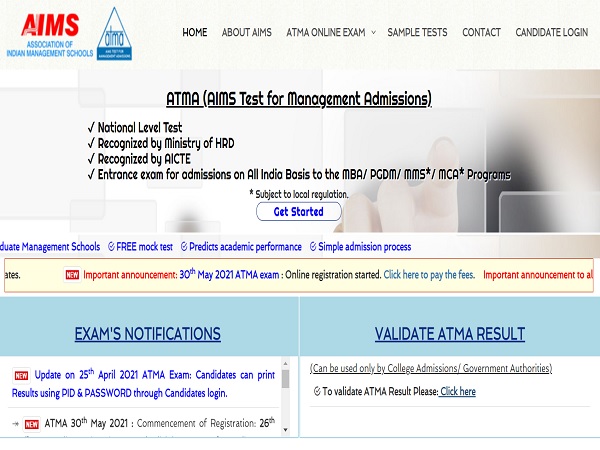Expand the ATMA ONLINE EXAM dropdown menu

(x=330, y=32)
